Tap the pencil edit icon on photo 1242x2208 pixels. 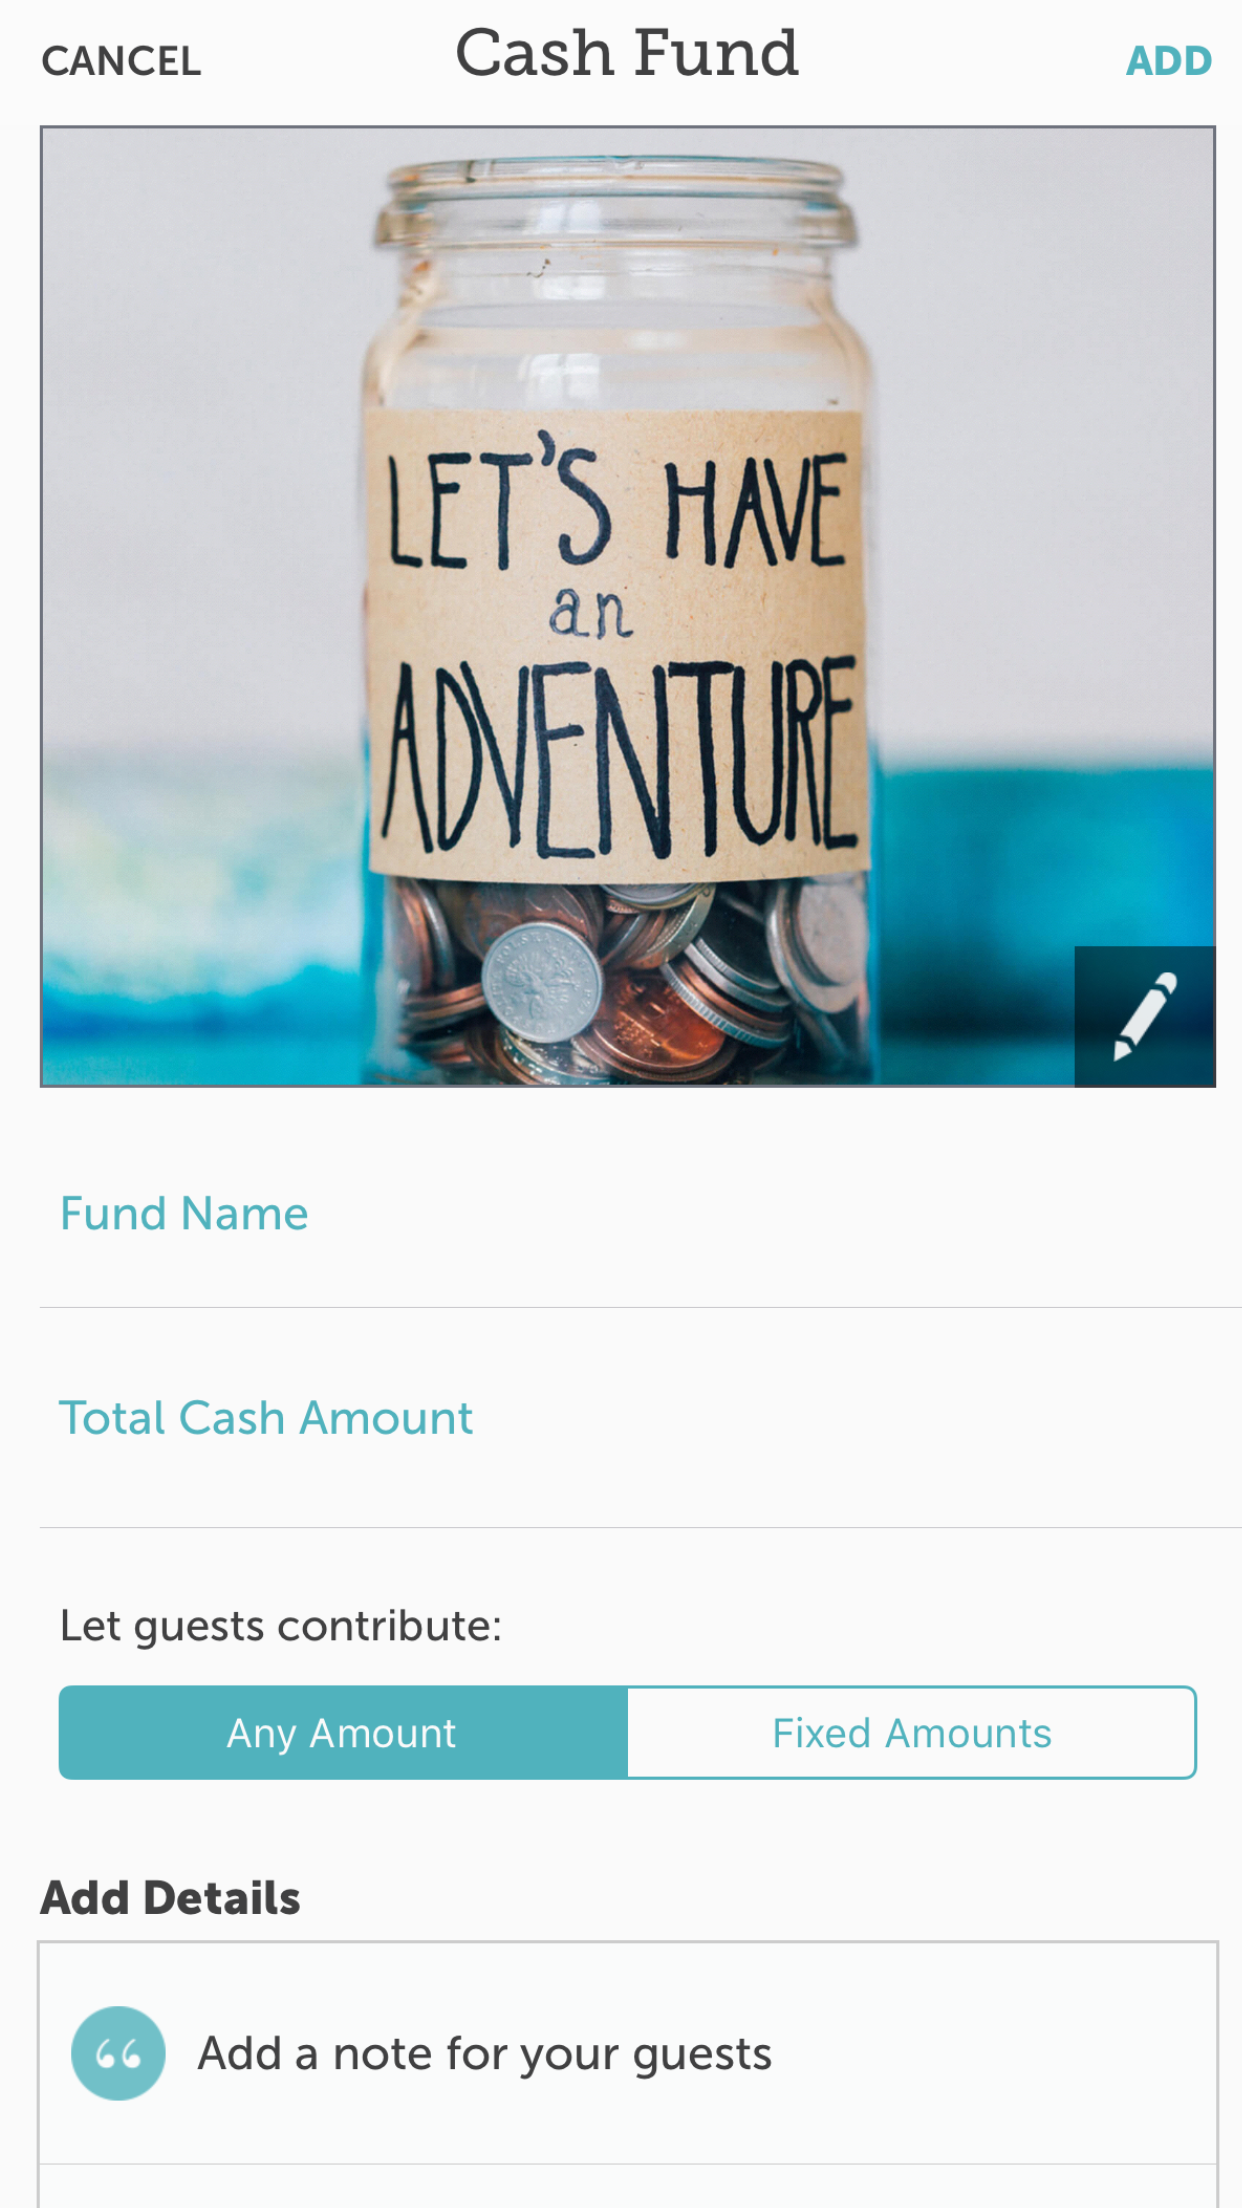1145,1016
